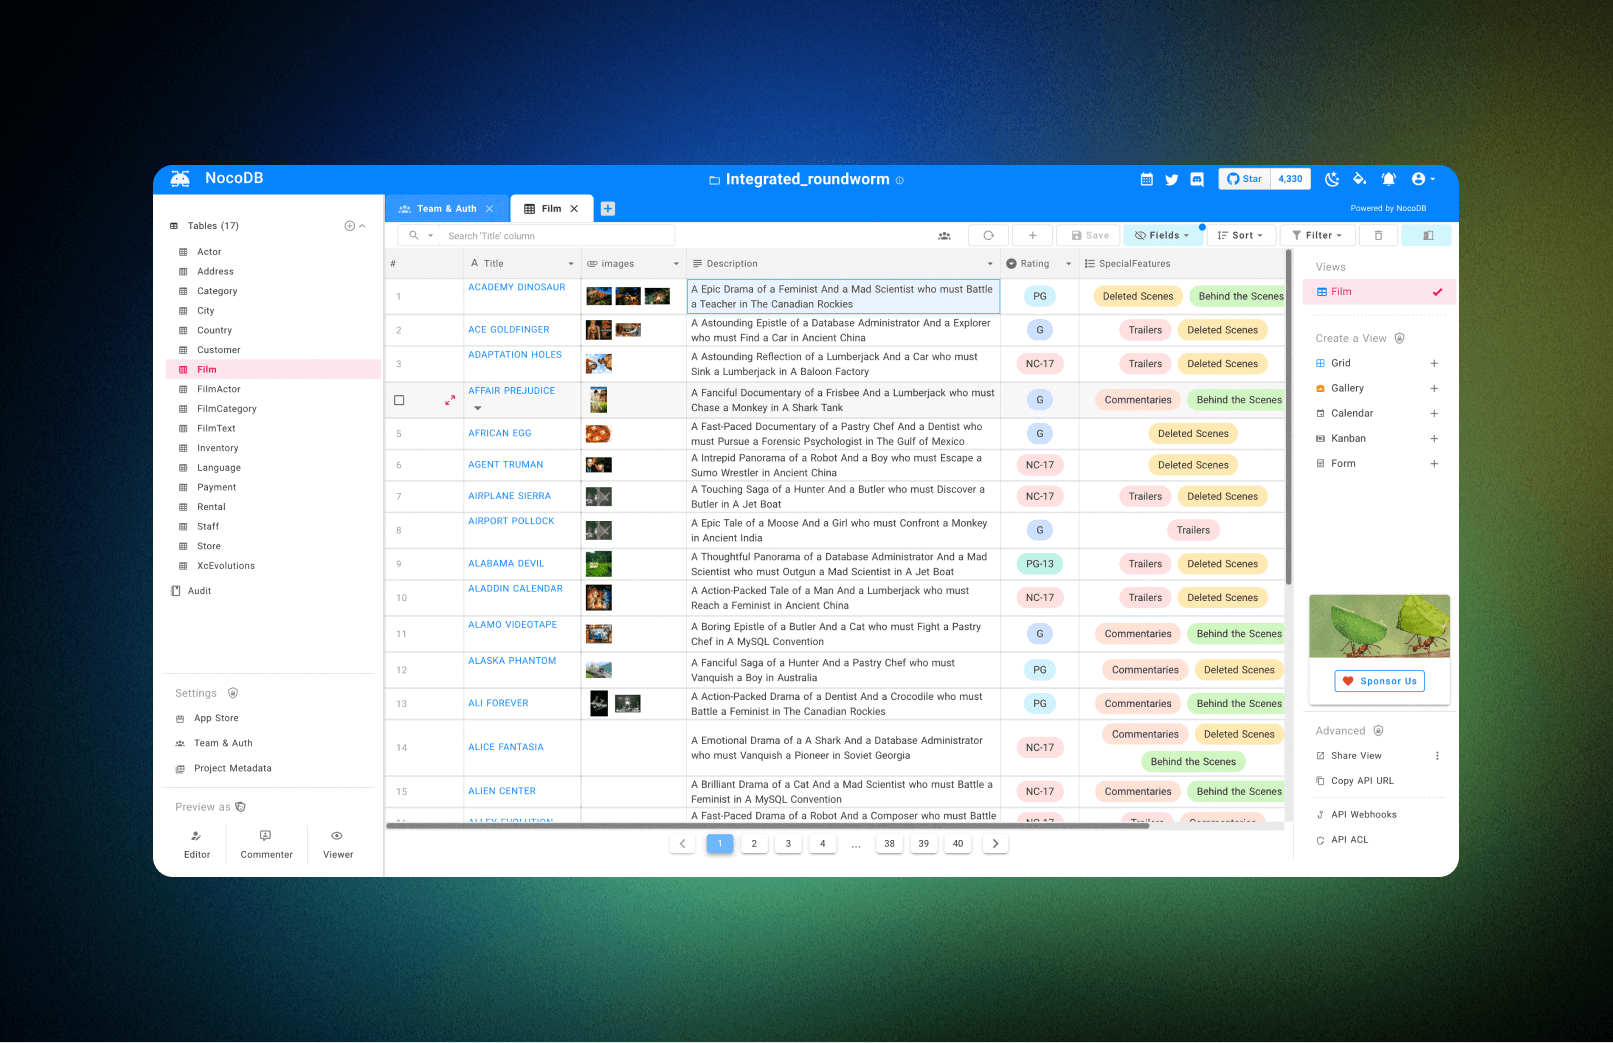The image size is (1613, 1043).
Task: Open Description column header dropdown
Action: point(990,264)
